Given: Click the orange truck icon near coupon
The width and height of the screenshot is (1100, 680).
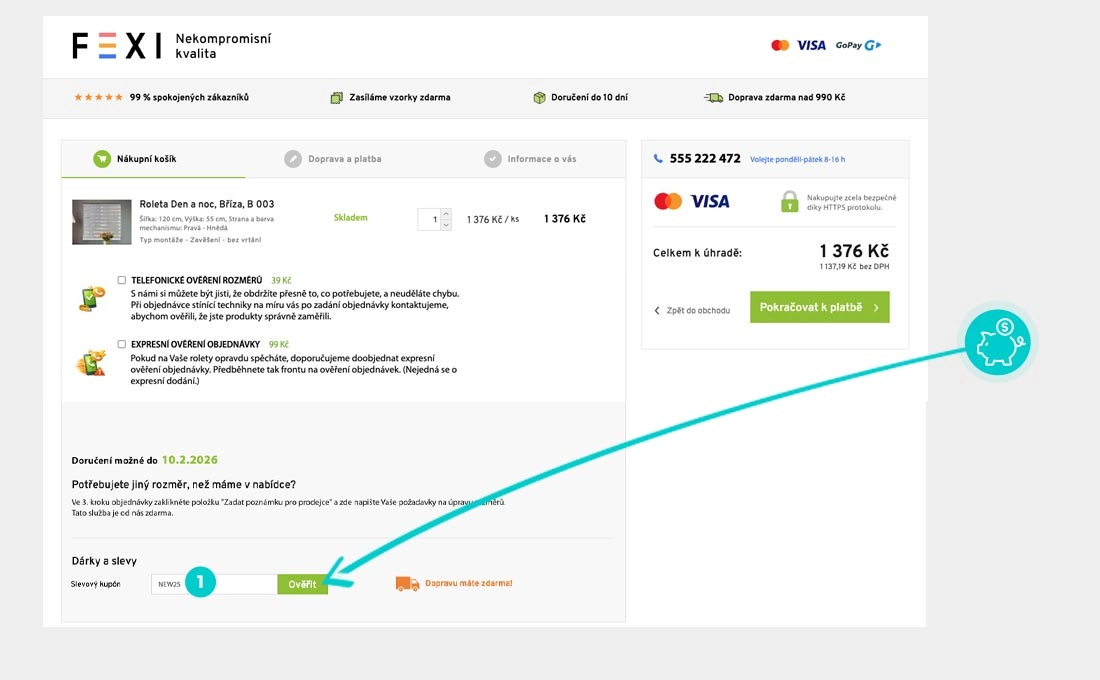Looking at the screenshot, I should tap(408, 584).
